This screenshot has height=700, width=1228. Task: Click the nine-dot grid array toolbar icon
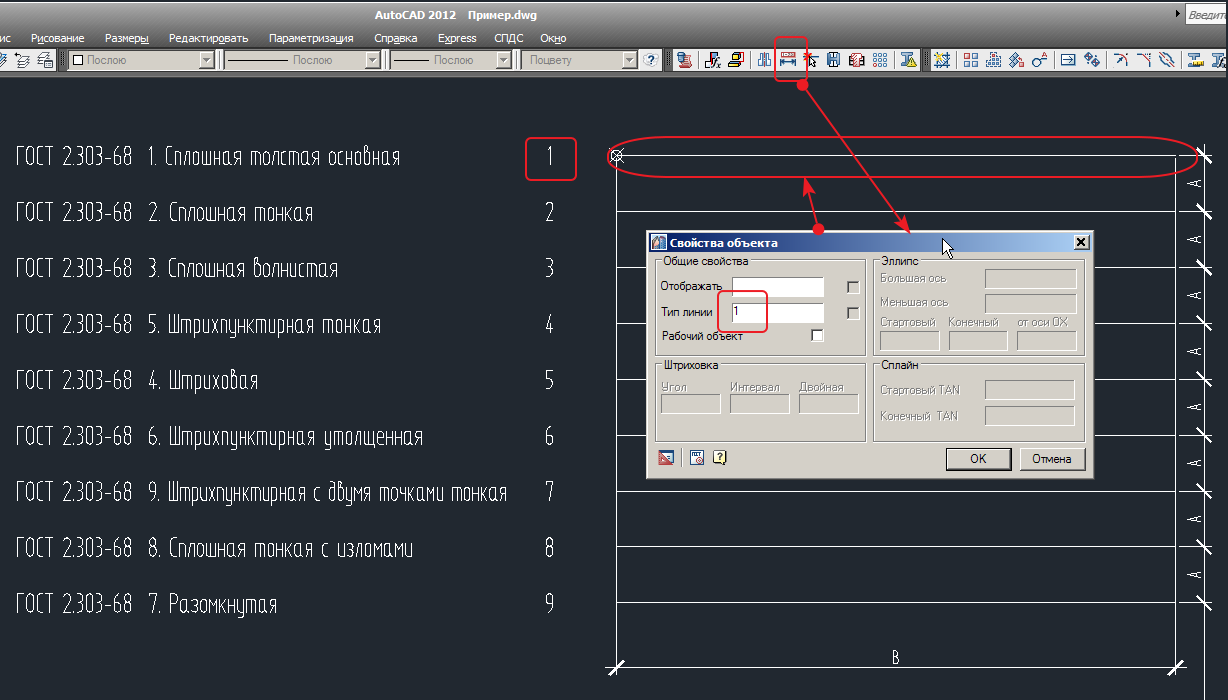coord(880,60)
